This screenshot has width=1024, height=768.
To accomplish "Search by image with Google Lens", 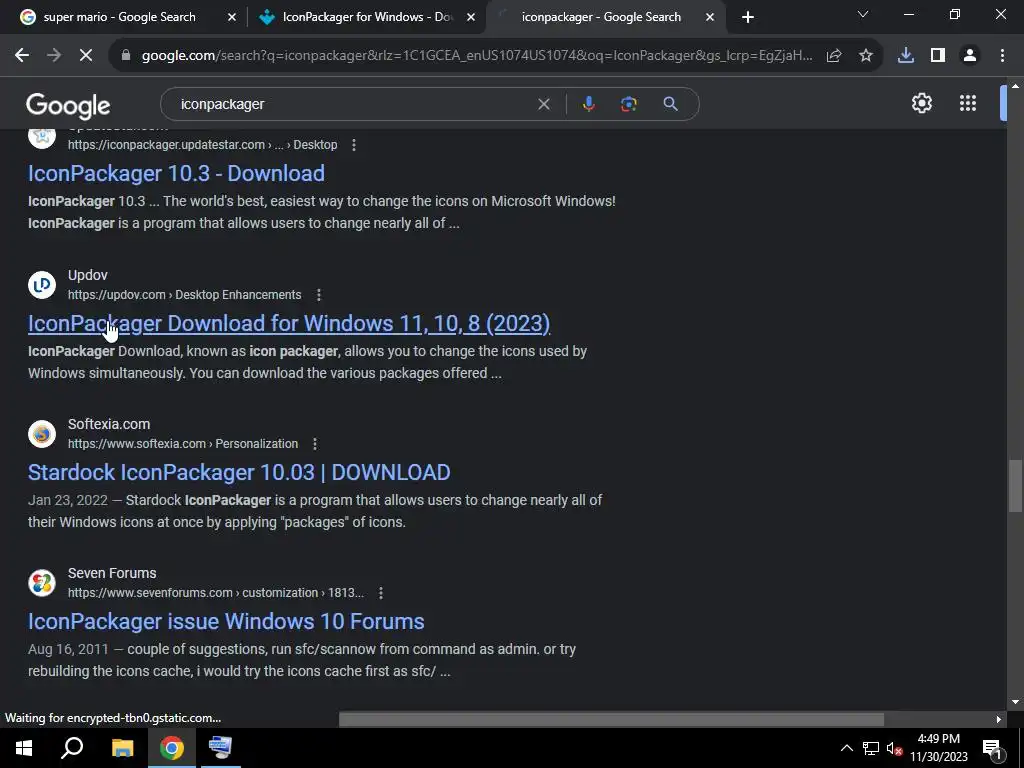I will [x=628, y=104].
